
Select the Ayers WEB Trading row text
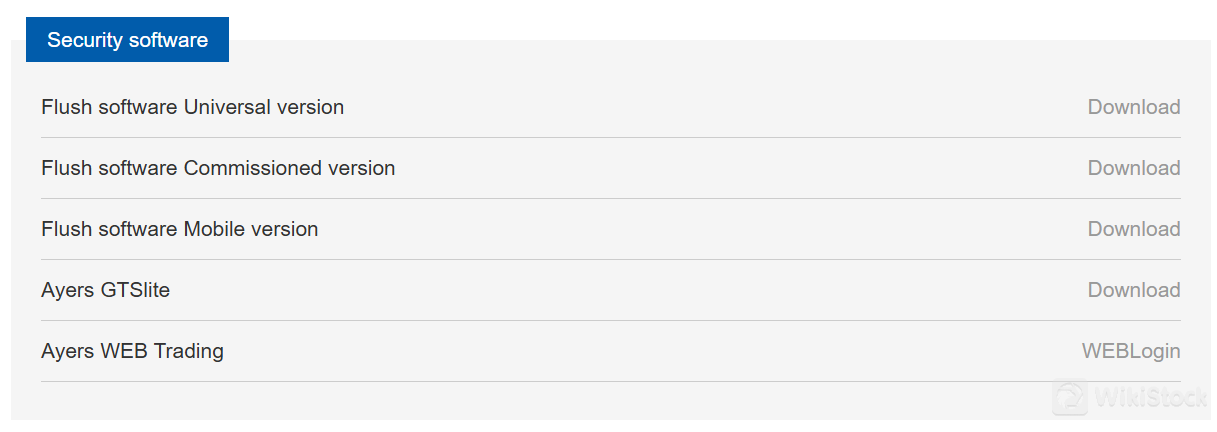(133, 351)
